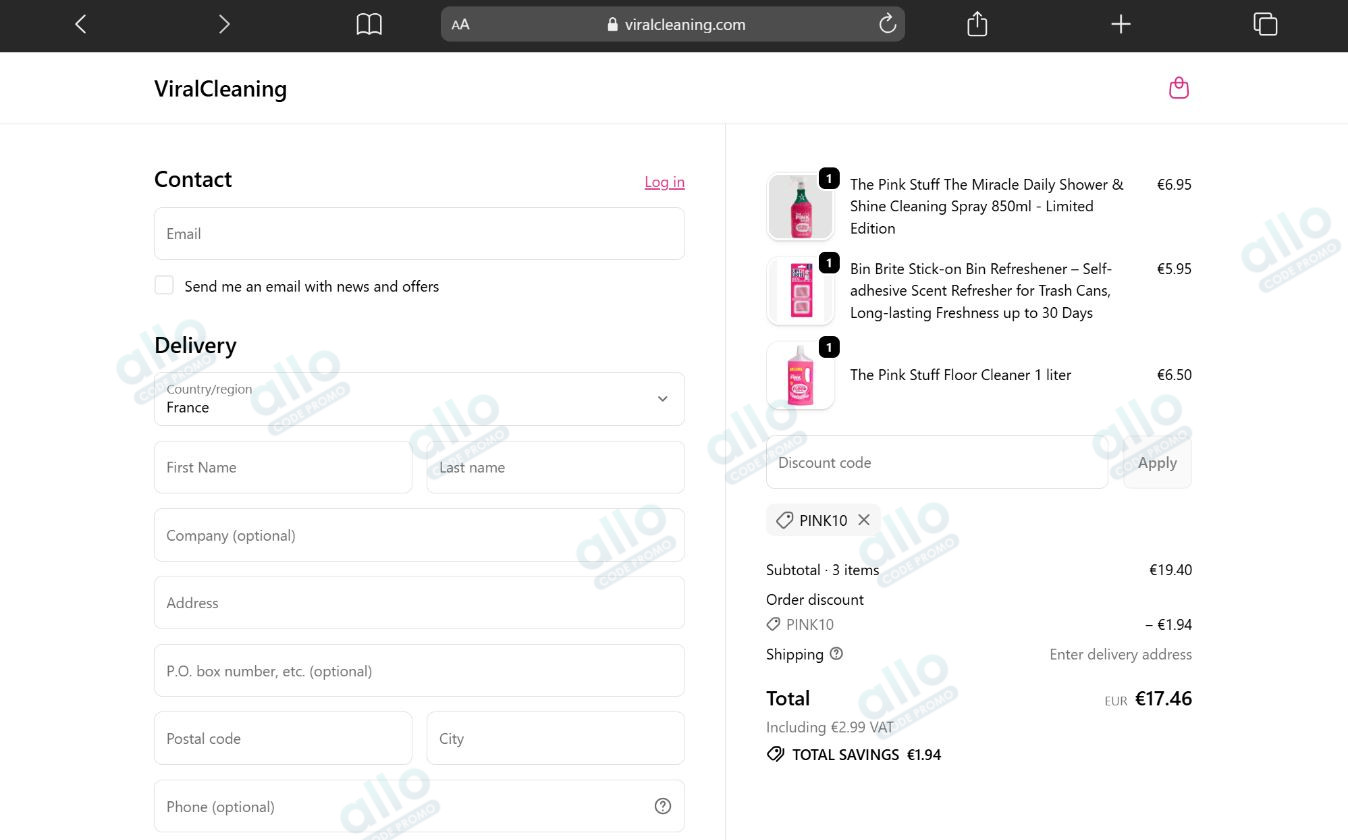1348x840 pixels.
Task: Reload the page with the refresh icon
Action: 887,24
